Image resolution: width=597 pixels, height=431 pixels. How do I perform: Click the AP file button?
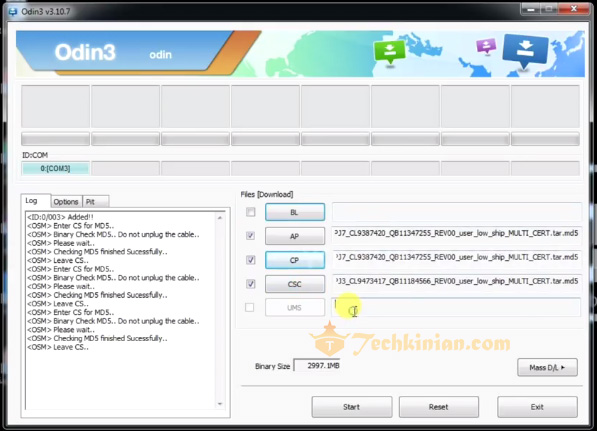tap(295, 236)
